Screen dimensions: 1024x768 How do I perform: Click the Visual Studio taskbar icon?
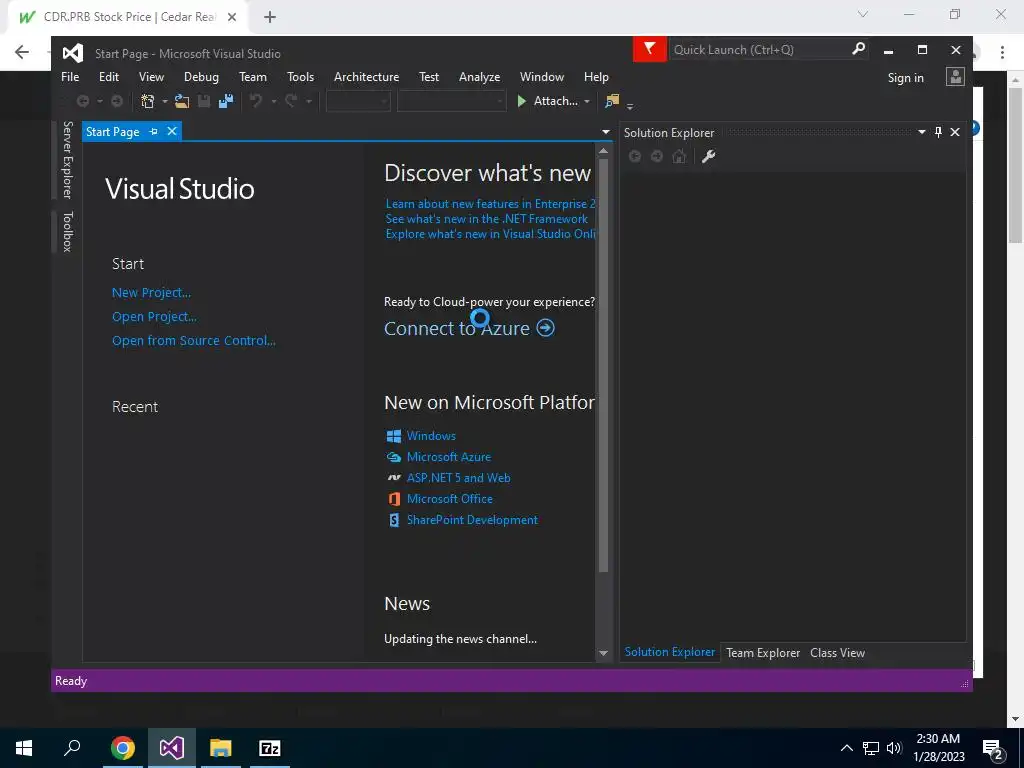172,748
